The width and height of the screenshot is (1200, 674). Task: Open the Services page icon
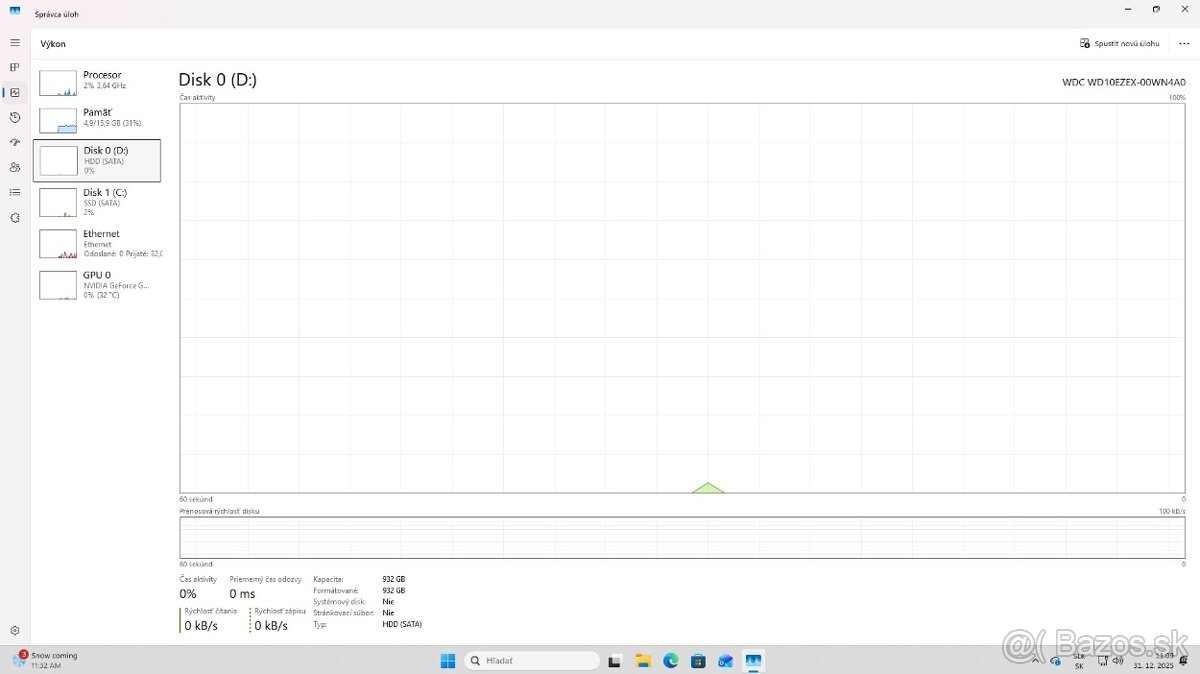coord(15,217)
